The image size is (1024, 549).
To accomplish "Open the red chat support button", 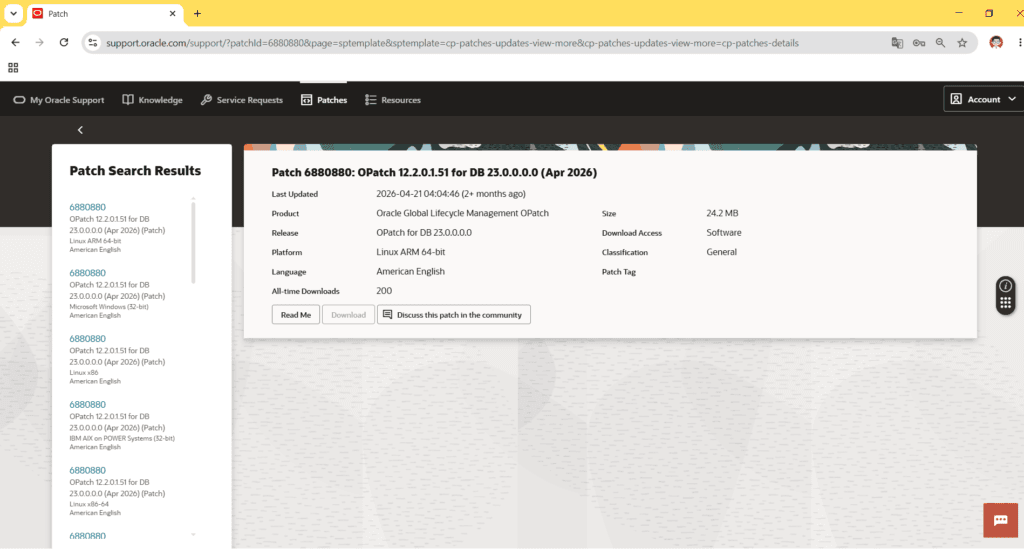I will click(1000, 520).
